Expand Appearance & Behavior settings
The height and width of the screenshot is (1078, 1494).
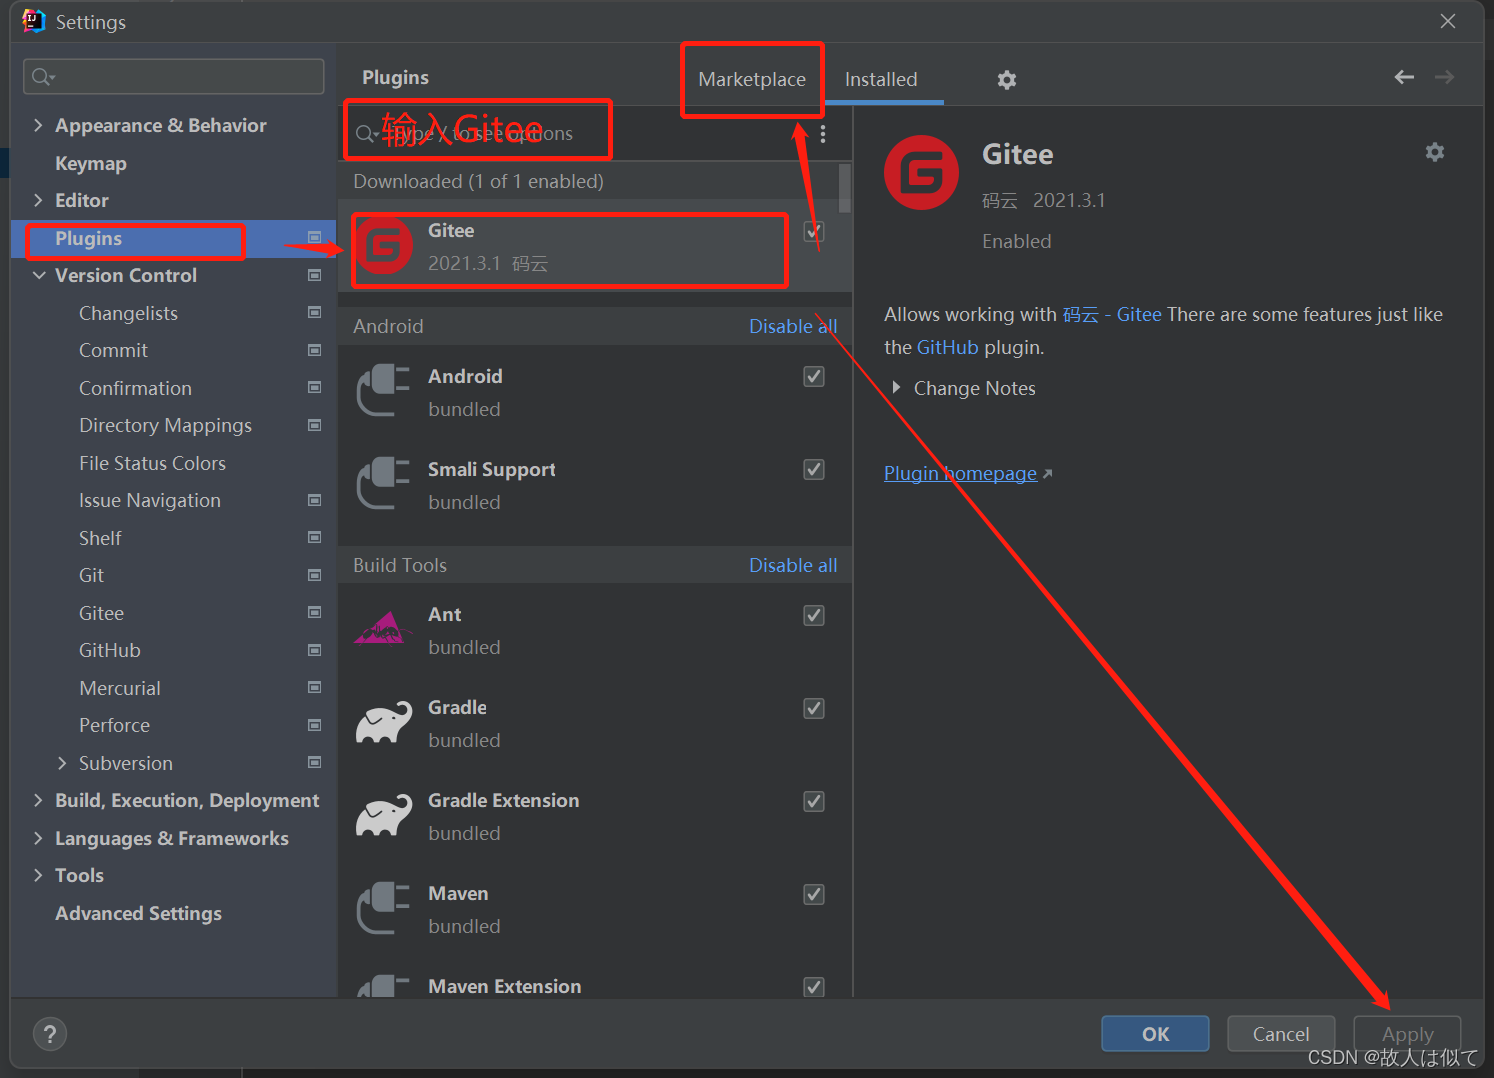click(38, 125)
